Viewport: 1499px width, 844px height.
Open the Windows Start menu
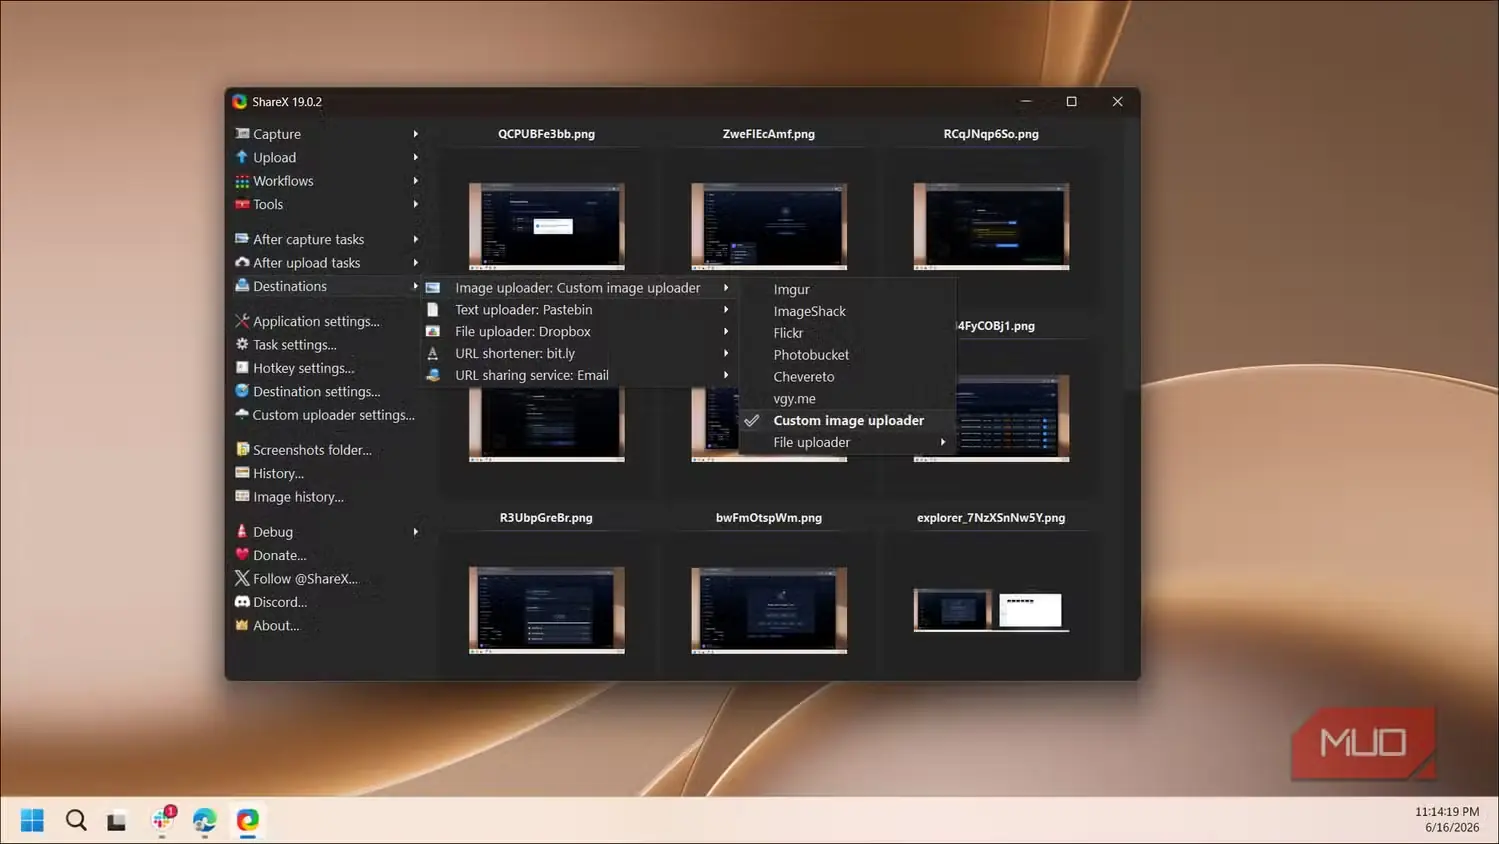[32, 821]
